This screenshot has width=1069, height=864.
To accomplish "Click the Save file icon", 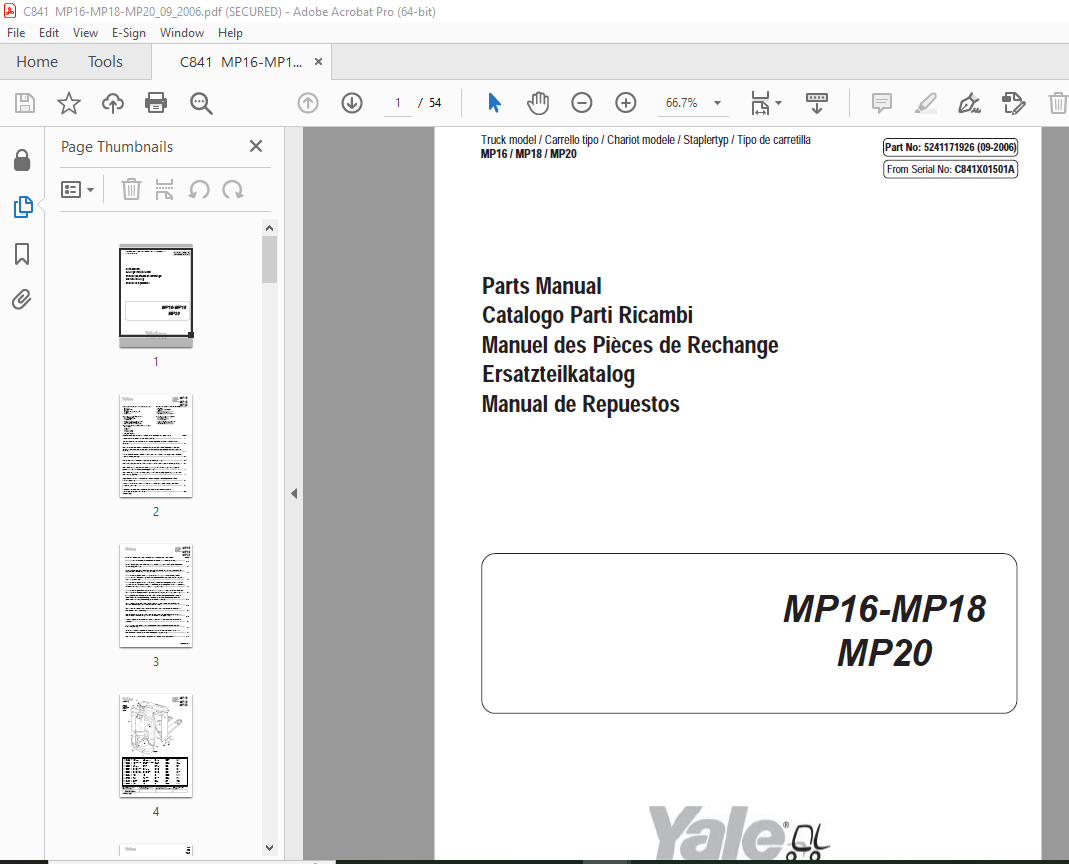I will 25,103.
